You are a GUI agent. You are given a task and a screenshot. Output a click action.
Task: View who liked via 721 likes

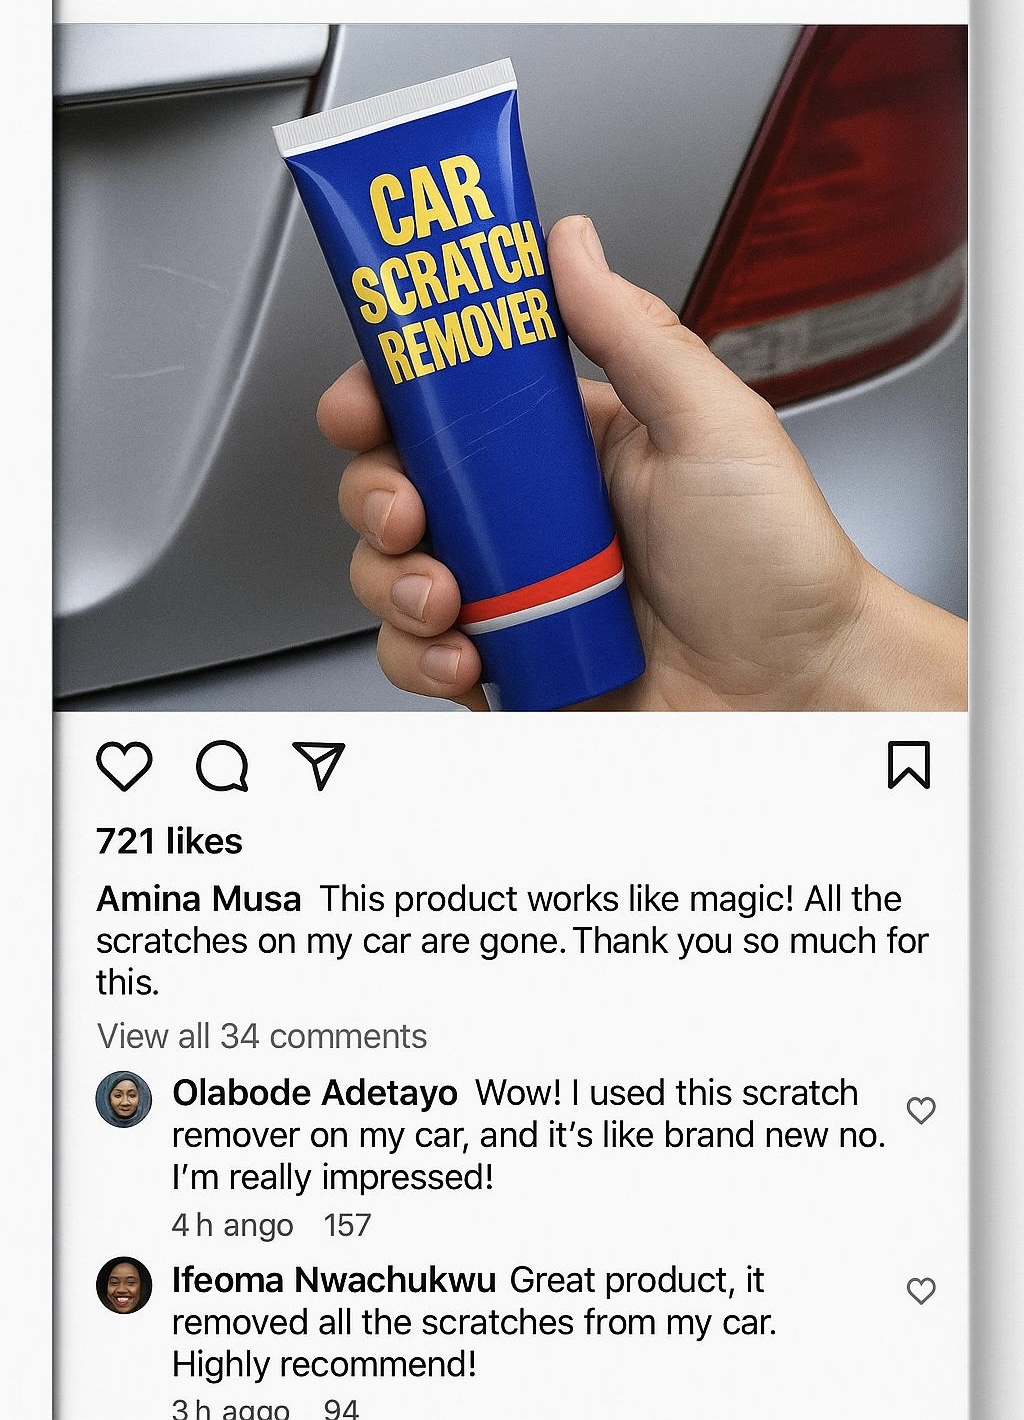pos(169,841)
